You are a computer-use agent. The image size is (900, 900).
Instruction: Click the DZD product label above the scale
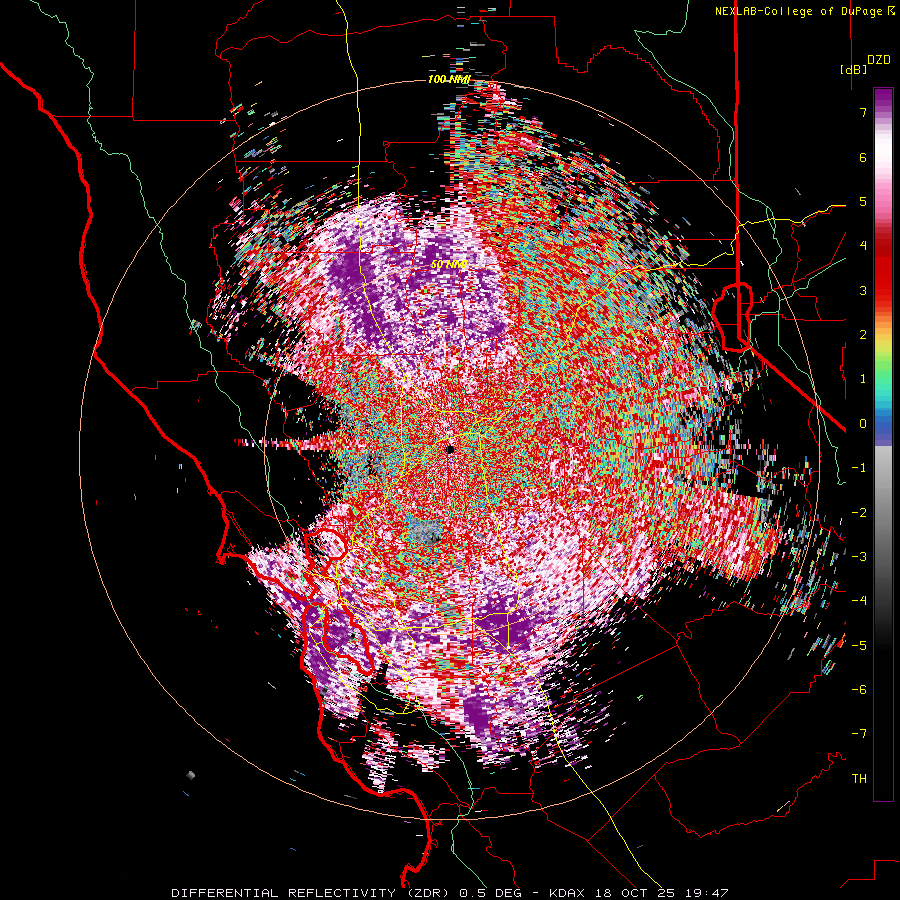[x=879, y=60]
